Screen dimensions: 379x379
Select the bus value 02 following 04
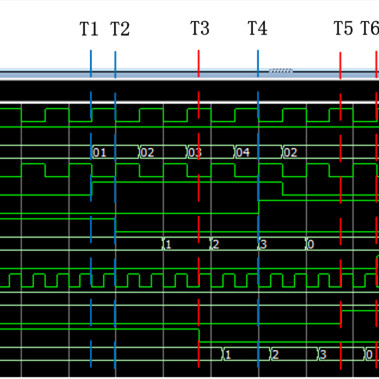290,153
